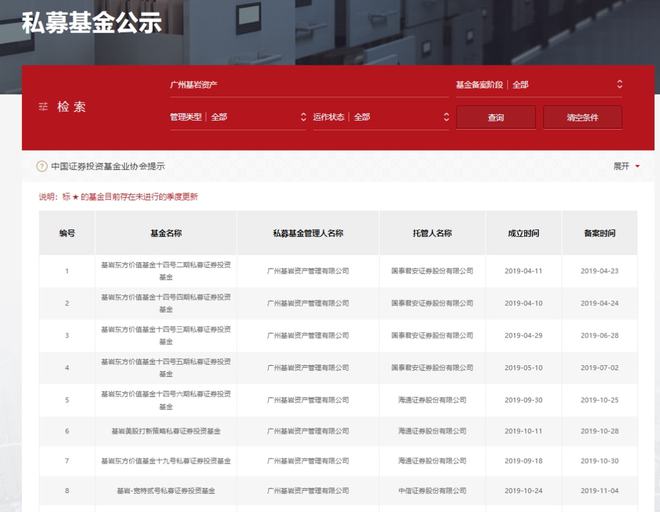
Task: Open fund 基岩东方价值基金十九号私募证券投资基金
Action: (x=166, y=461)
